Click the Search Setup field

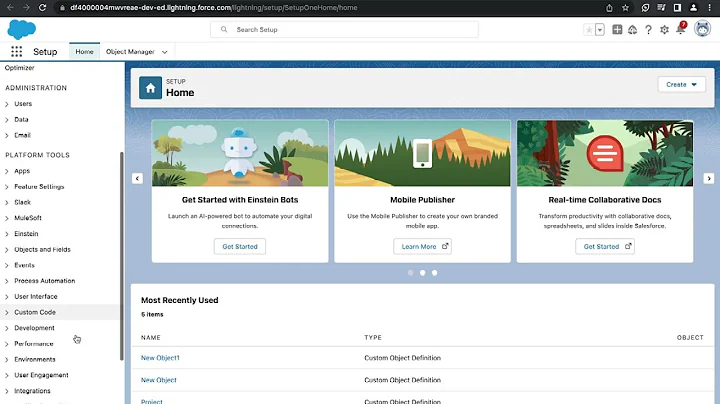[x=344, y=29]
